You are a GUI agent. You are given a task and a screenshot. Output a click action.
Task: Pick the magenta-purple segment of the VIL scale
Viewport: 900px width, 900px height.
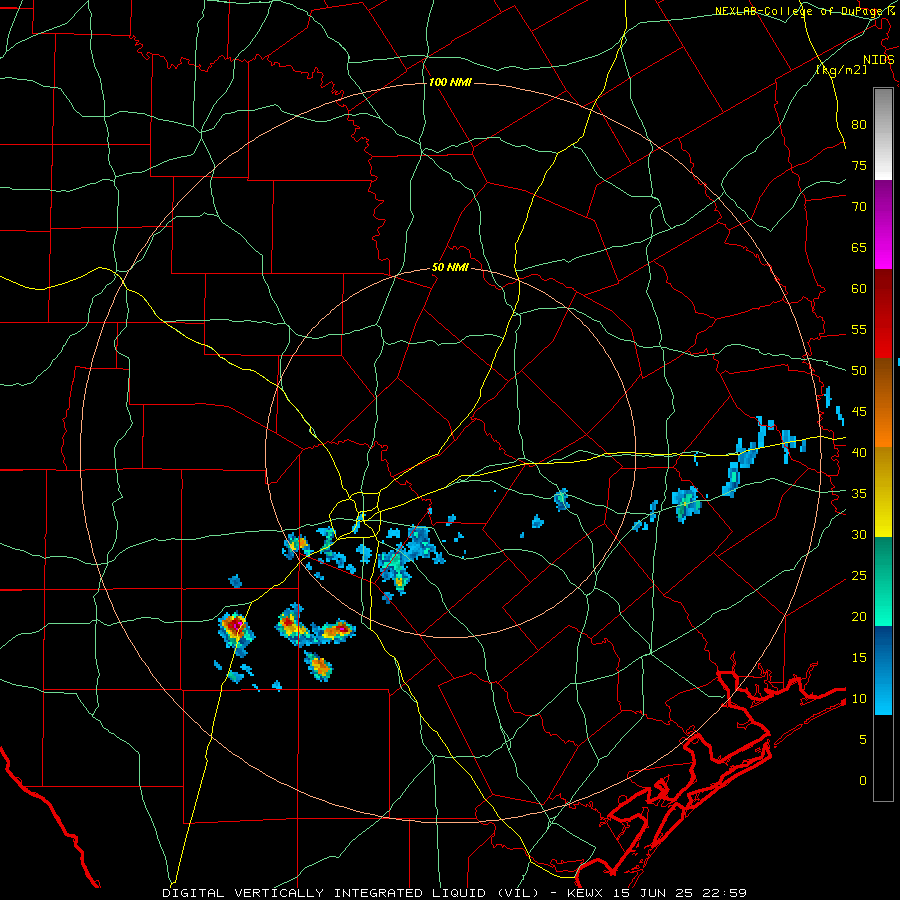pyautogui.click(x=883, y=225)
